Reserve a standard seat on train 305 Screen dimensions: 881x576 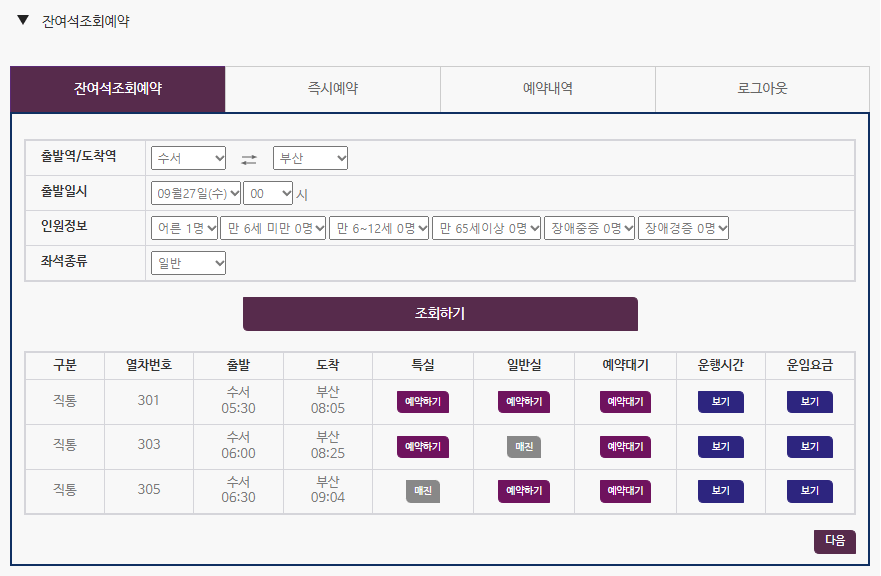[x=522, y=491]
